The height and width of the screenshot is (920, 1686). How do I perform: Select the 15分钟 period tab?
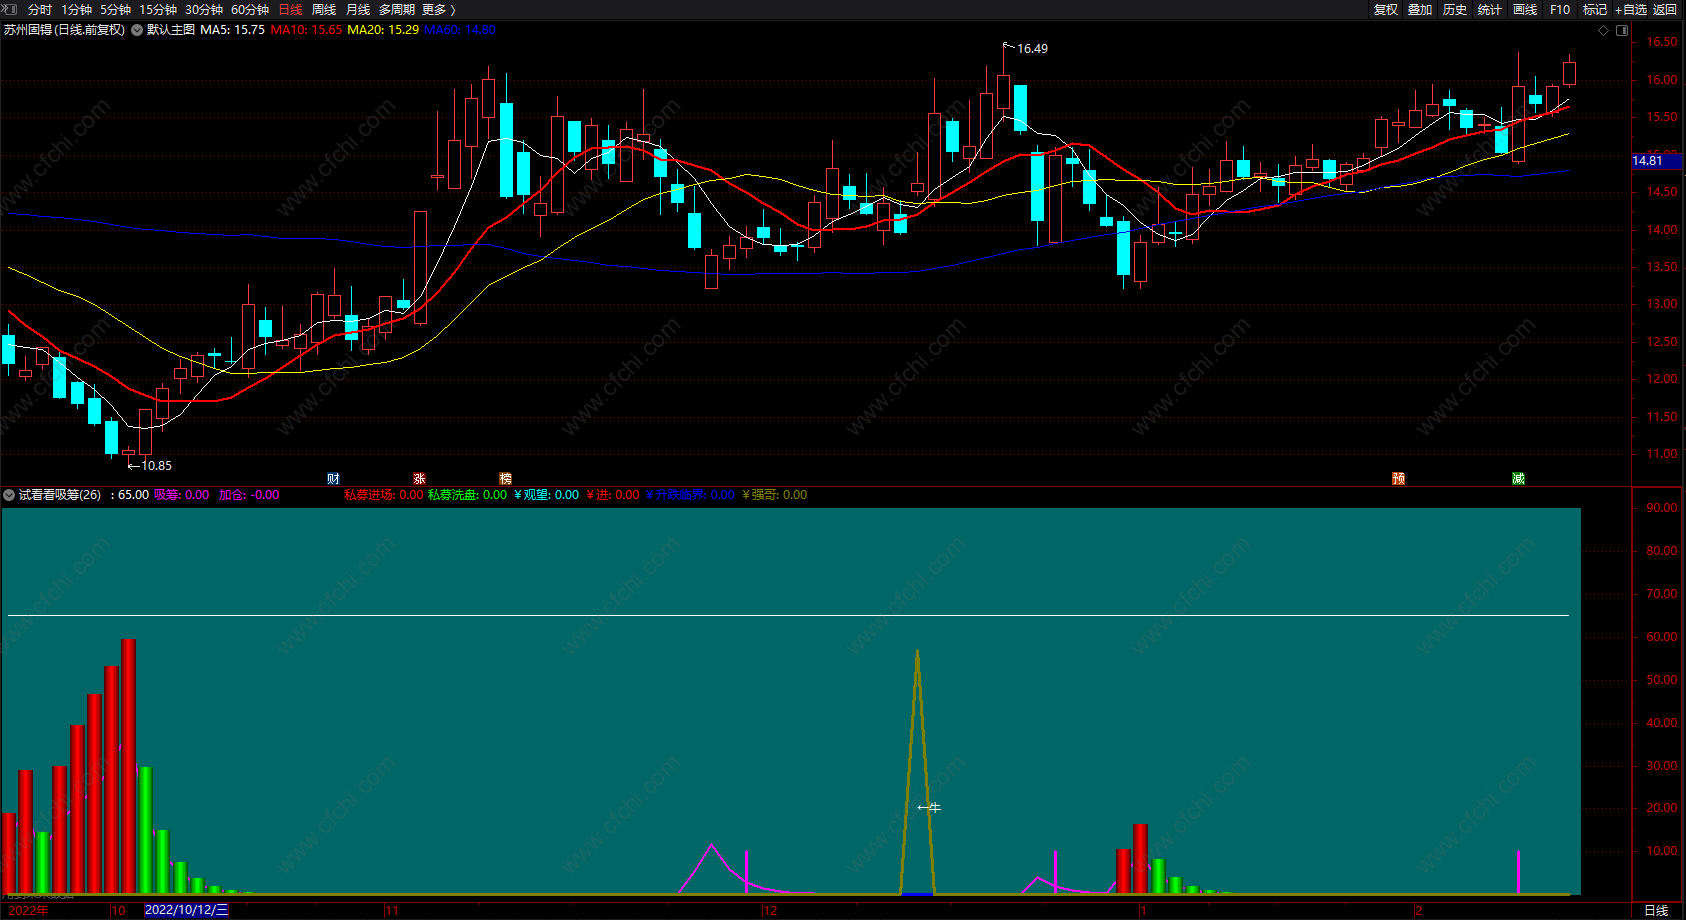coord(158,10)
